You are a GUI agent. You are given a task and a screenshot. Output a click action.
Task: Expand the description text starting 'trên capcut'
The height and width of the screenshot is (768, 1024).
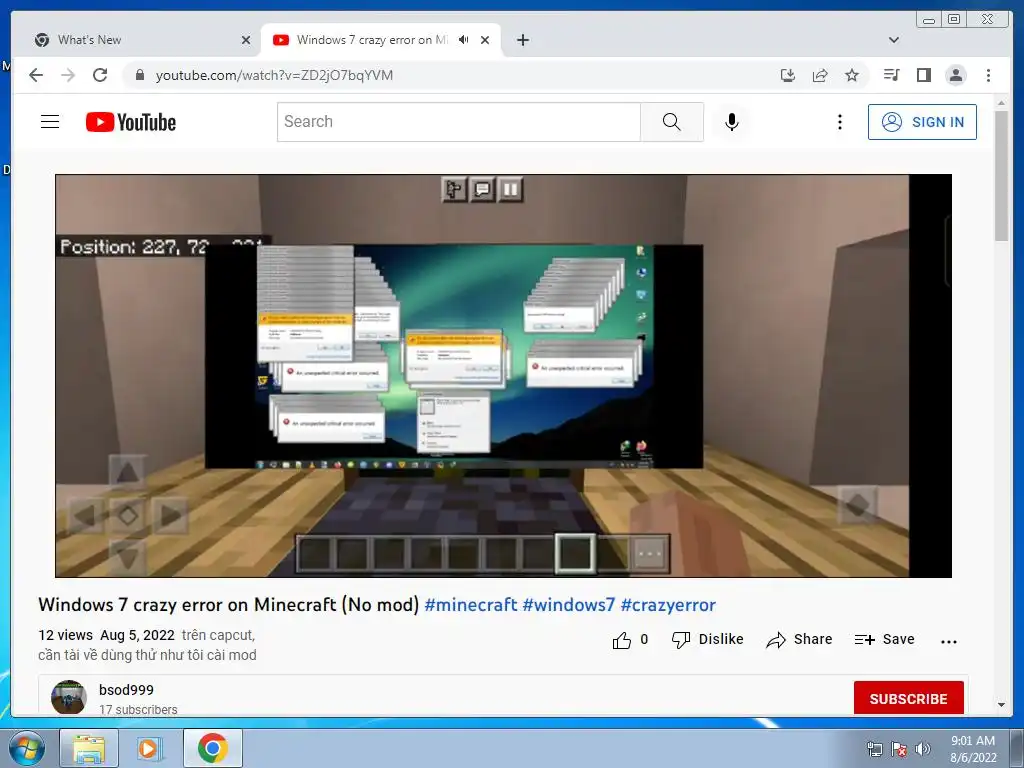147,645
